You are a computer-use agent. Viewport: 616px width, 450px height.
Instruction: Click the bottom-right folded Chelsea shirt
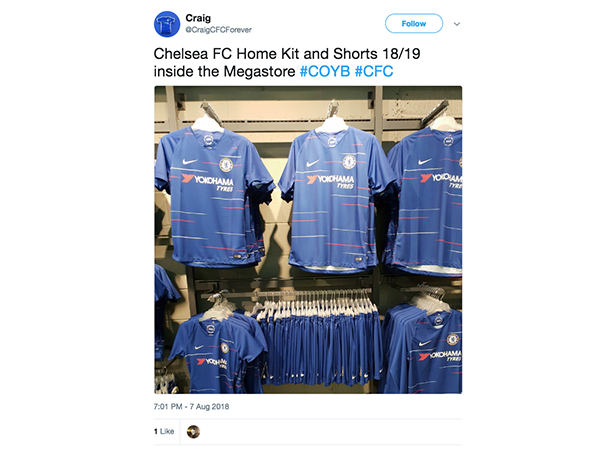click(424, 348)
